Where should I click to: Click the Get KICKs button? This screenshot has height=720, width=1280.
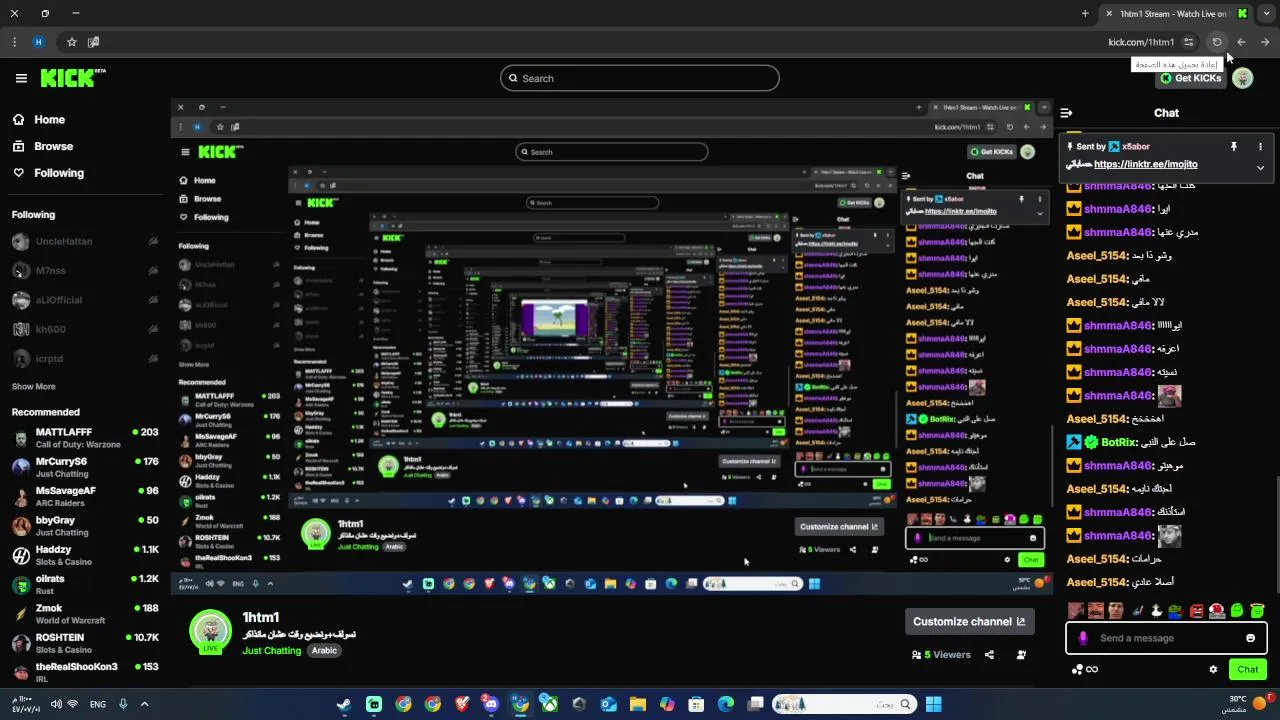tap(1190, 78)
